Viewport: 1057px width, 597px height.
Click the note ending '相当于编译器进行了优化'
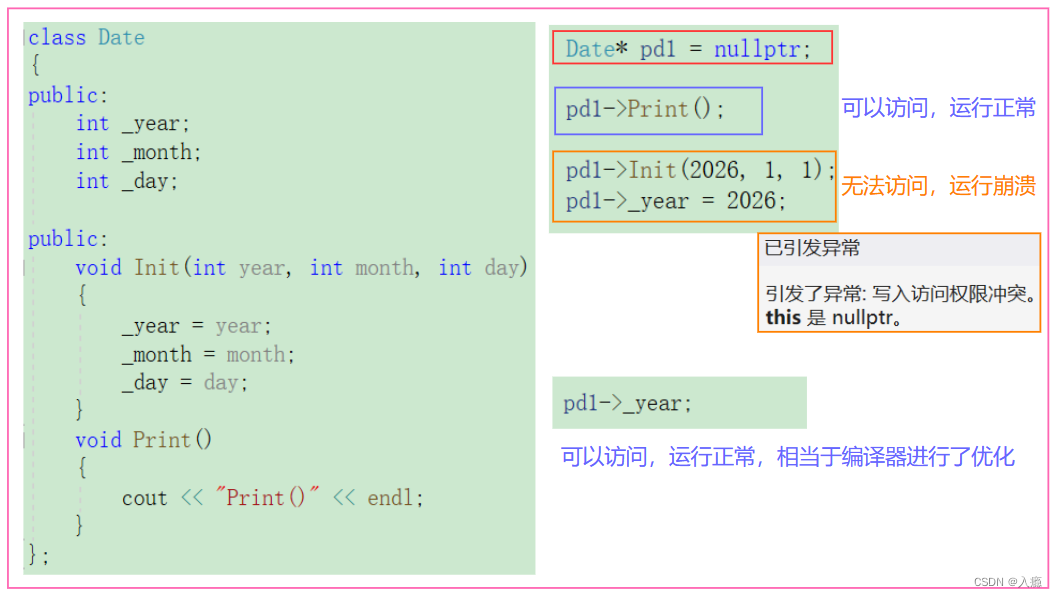787,457
